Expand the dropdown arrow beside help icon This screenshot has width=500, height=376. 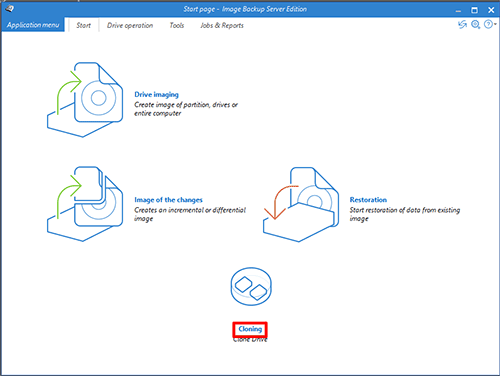(495, 24)
